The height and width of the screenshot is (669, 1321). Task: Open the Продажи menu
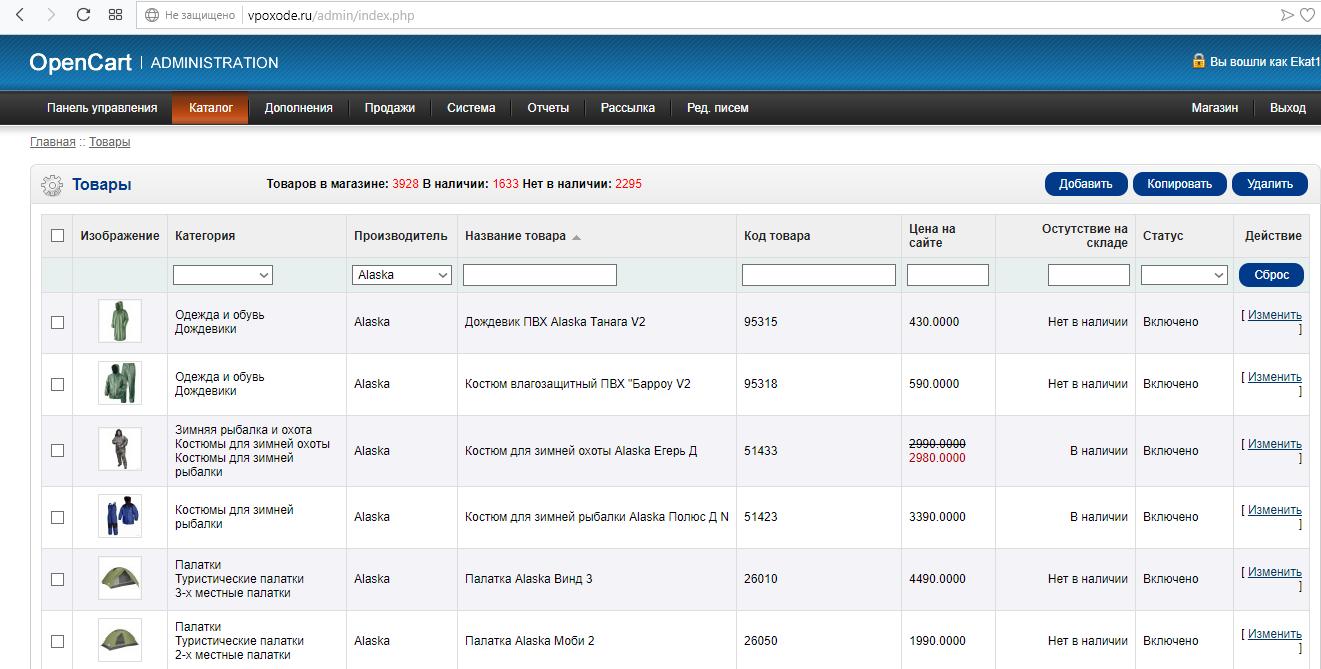coord(390,108)
